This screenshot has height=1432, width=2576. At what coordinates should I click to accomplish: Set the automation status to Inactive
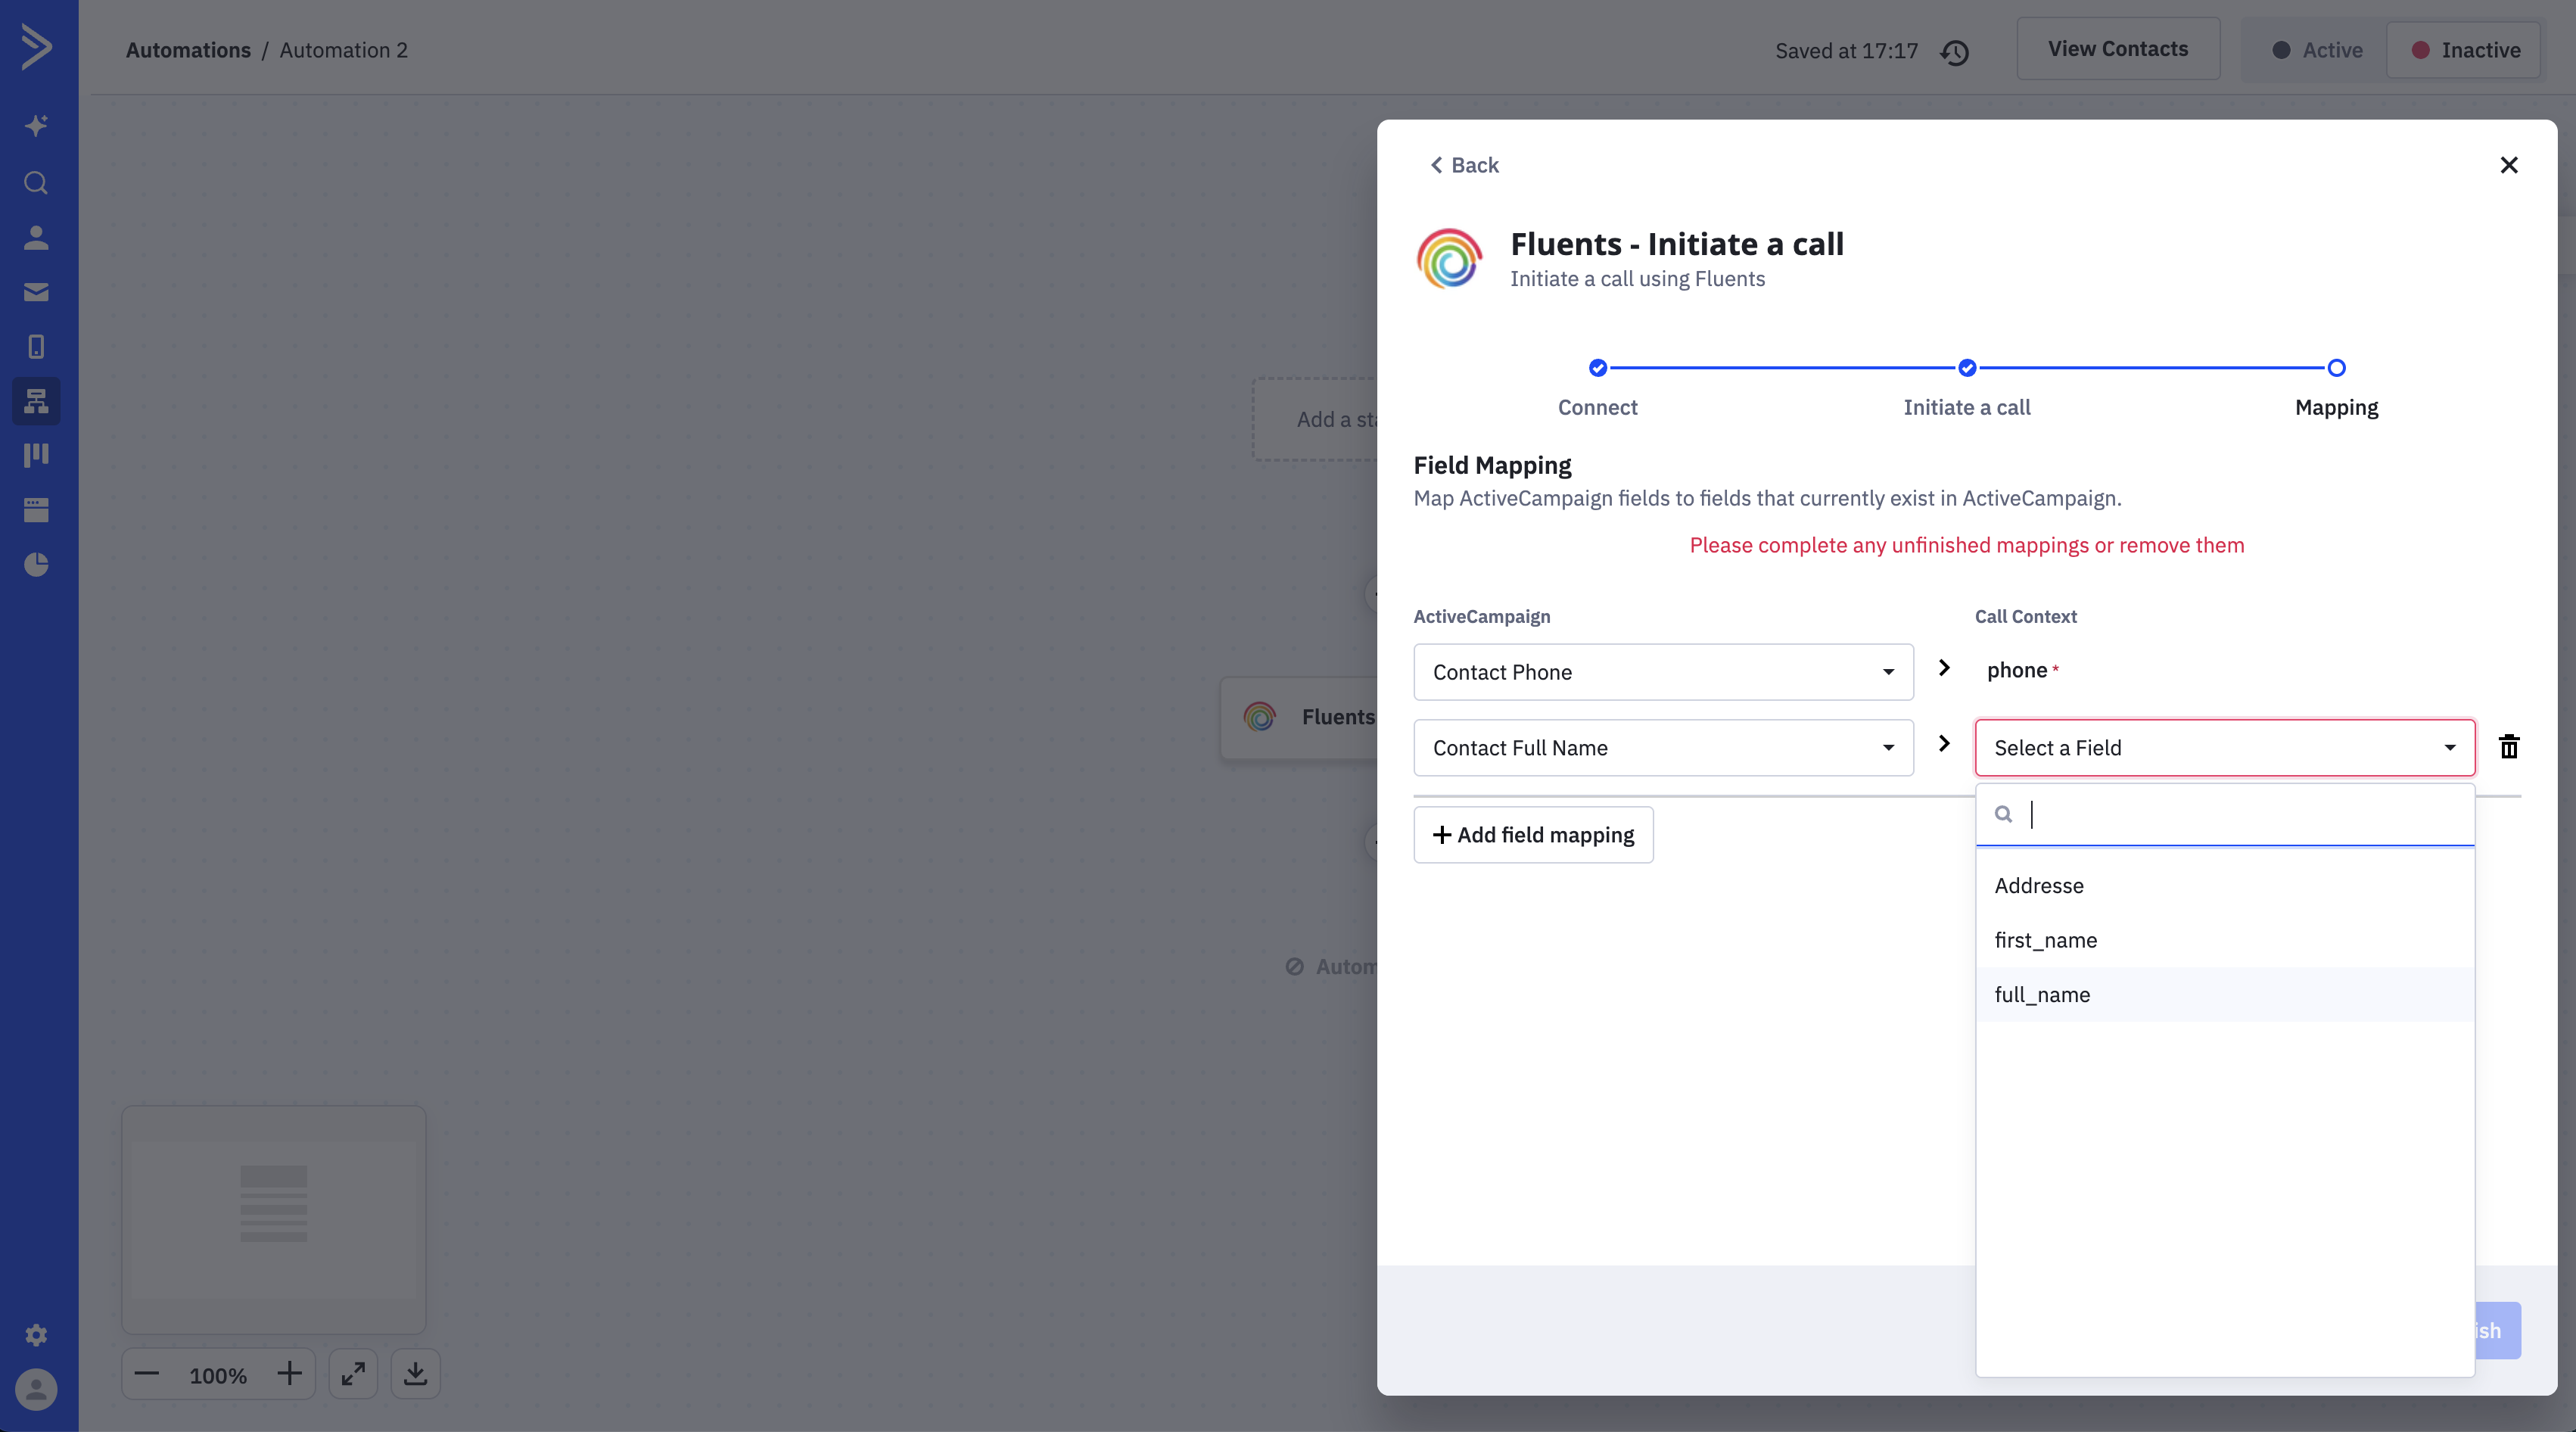pyautogui.click(x=2464, y=50)
